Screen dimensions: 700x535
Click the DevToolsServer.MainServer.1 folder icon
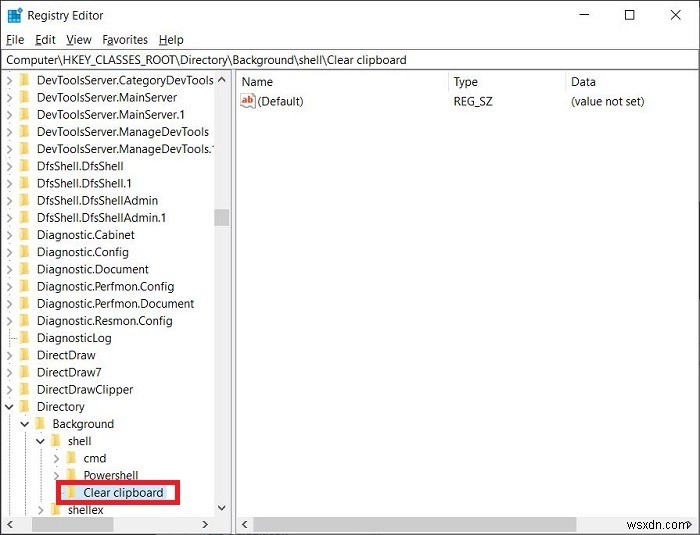pos(25,115)
